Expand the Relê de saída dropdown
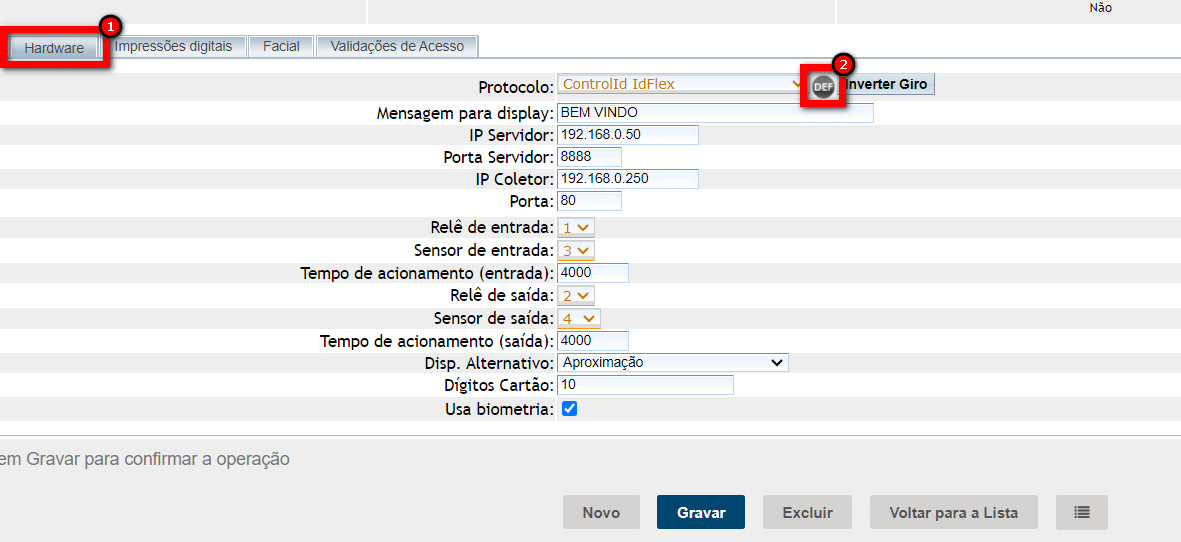The width and height of the screenshot is (1181, 542). pos(576,296)
